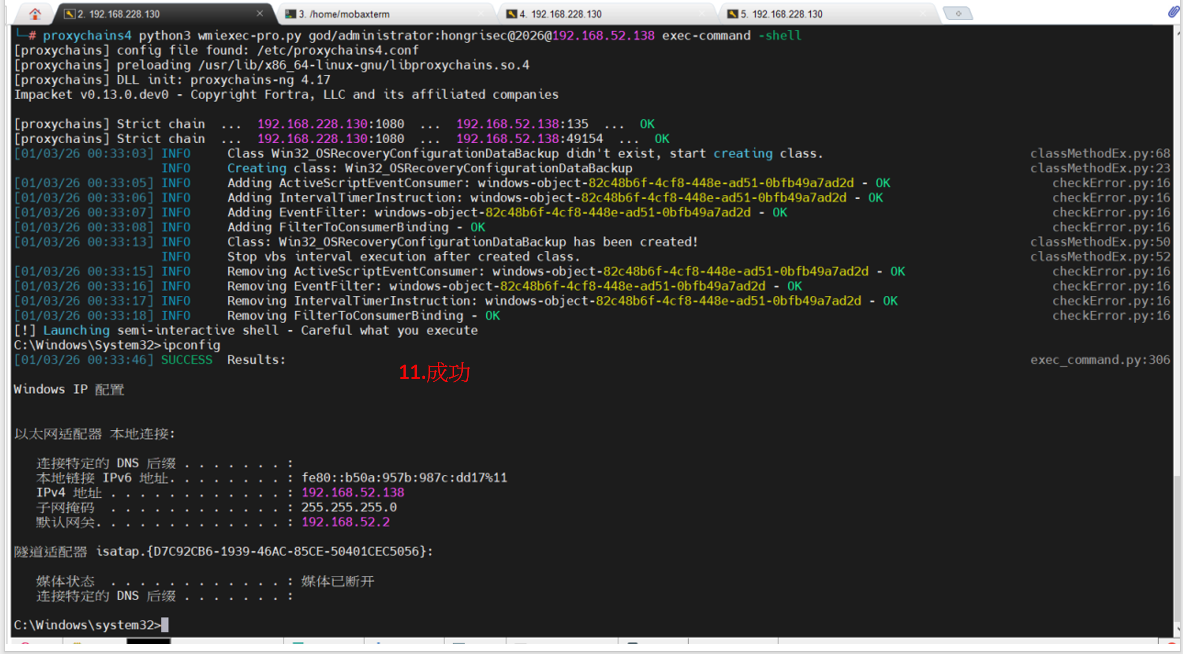Click green SUCCESS status word
Viewport: 1183px width, 654px height.
click(x=186, y=360)
